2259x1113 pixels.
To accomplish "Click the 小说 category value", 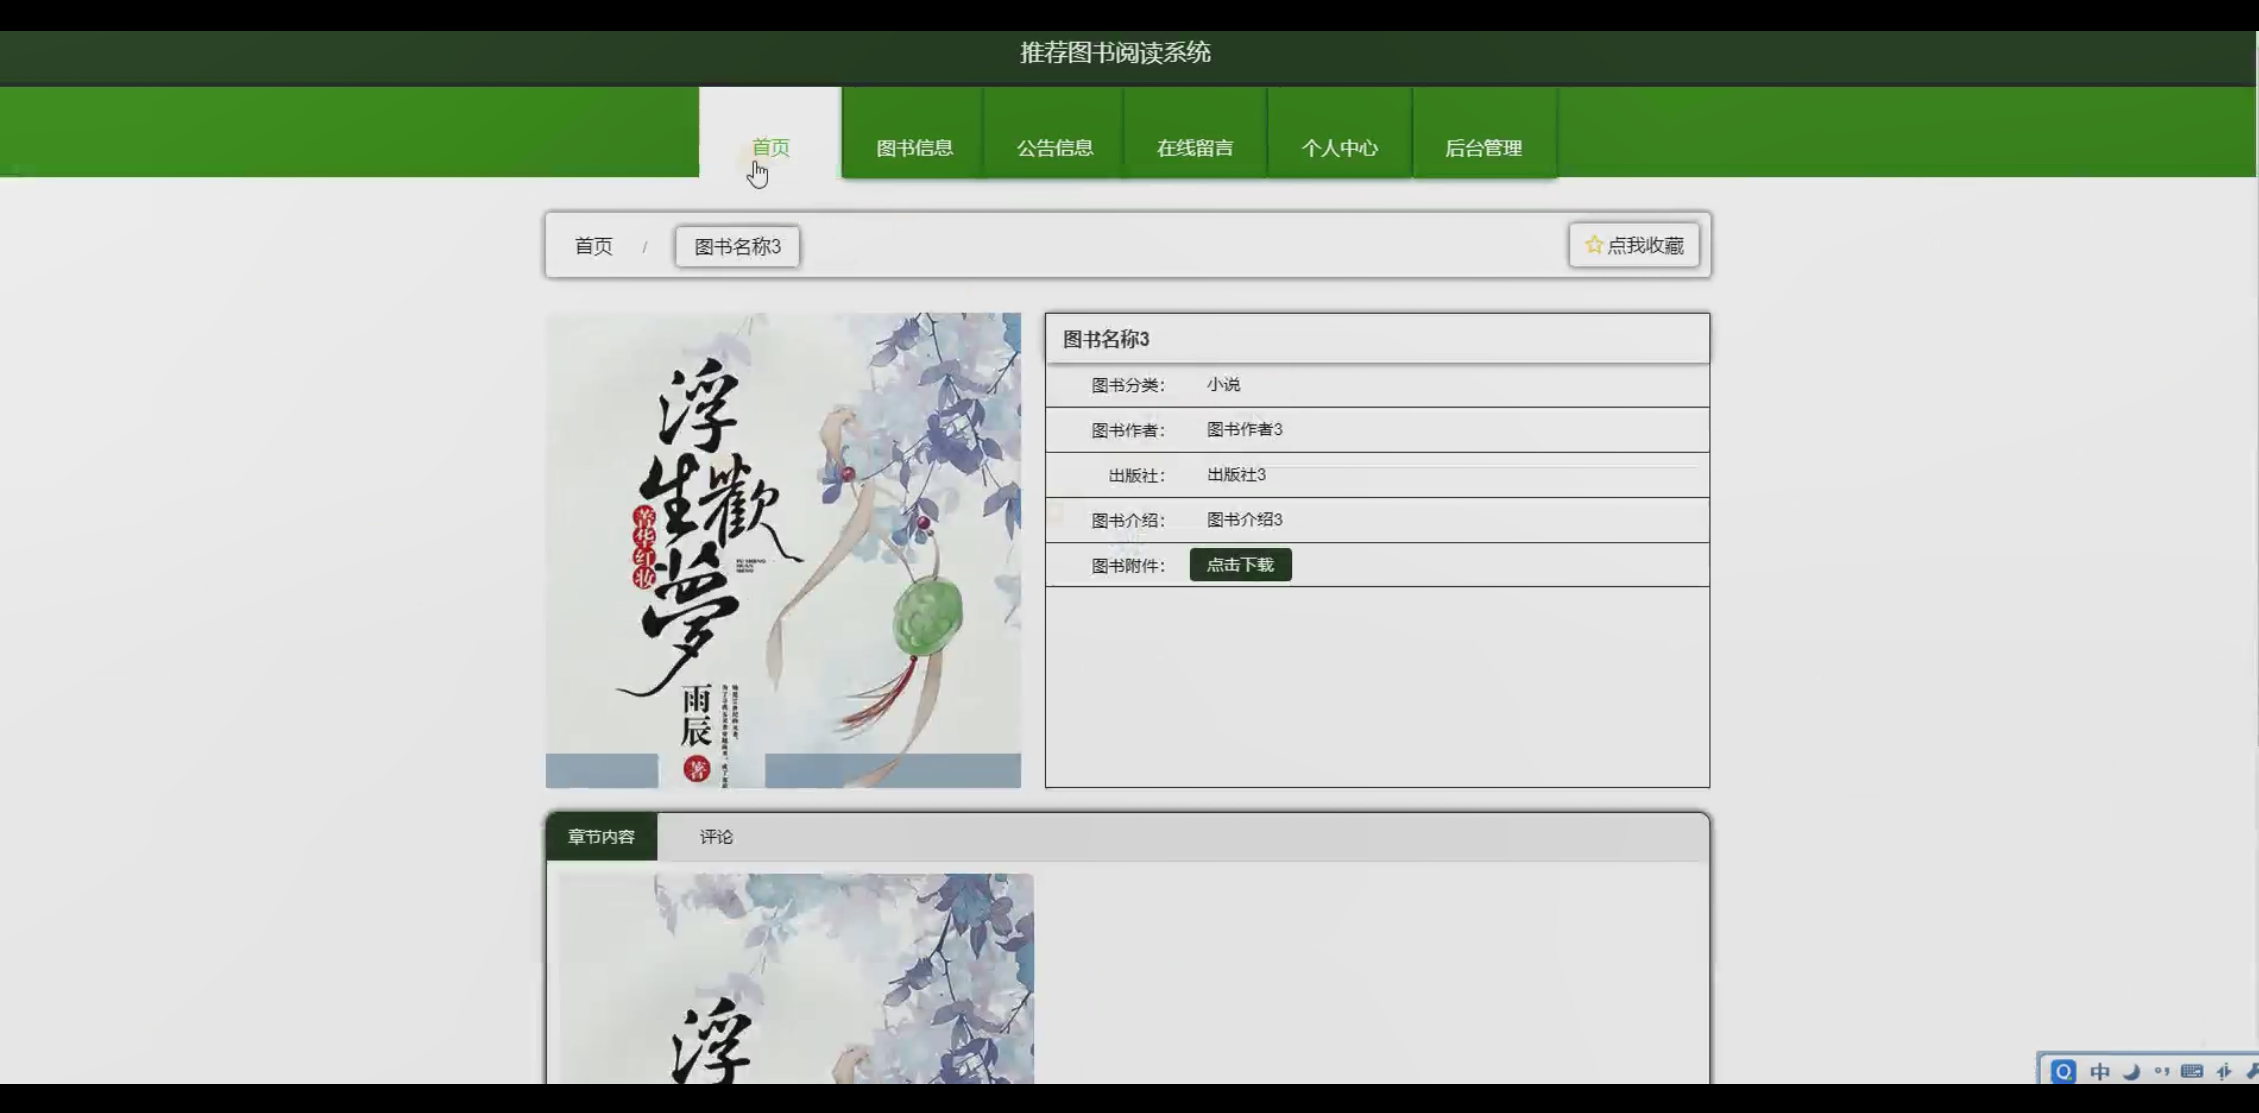I will click(x=1223, y=384).
